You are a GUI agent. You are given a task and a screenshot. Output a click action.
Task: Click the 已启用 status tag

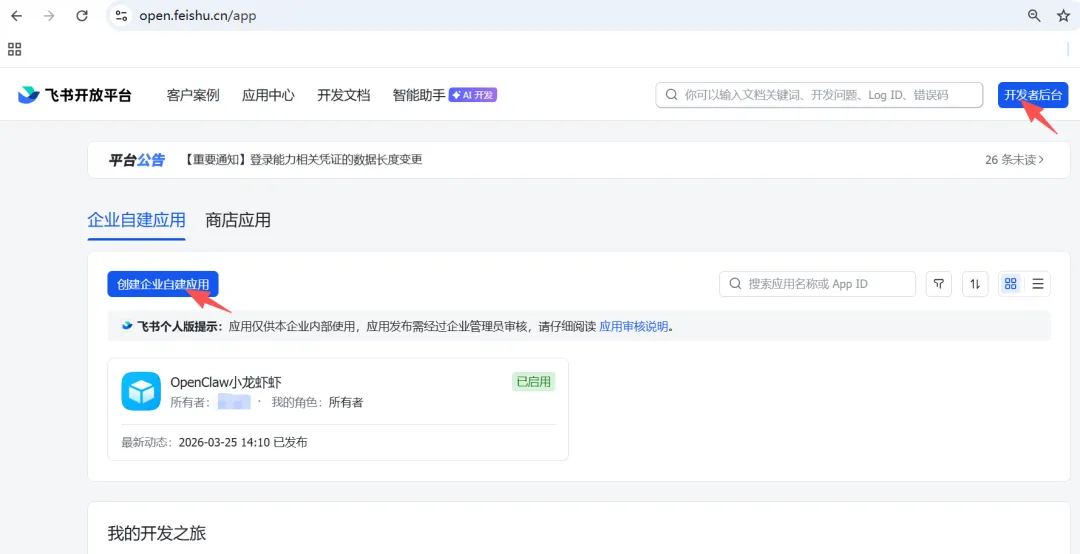click(x=534, y=382)
